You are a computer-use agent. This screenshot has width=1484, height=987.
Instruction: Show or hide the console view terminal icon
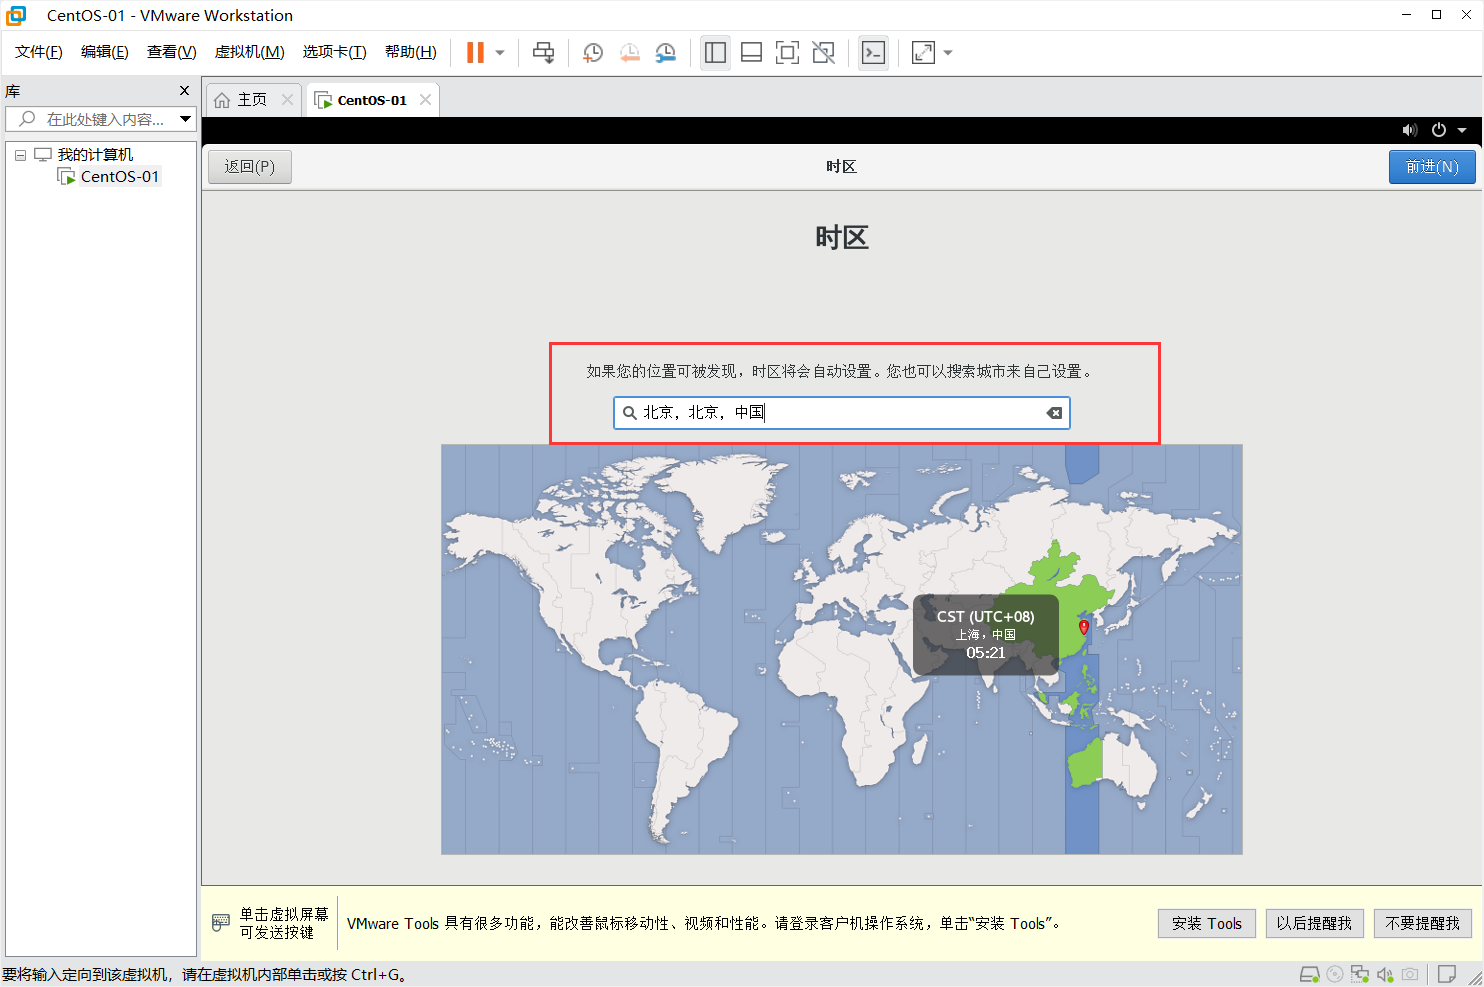point(872,52)
